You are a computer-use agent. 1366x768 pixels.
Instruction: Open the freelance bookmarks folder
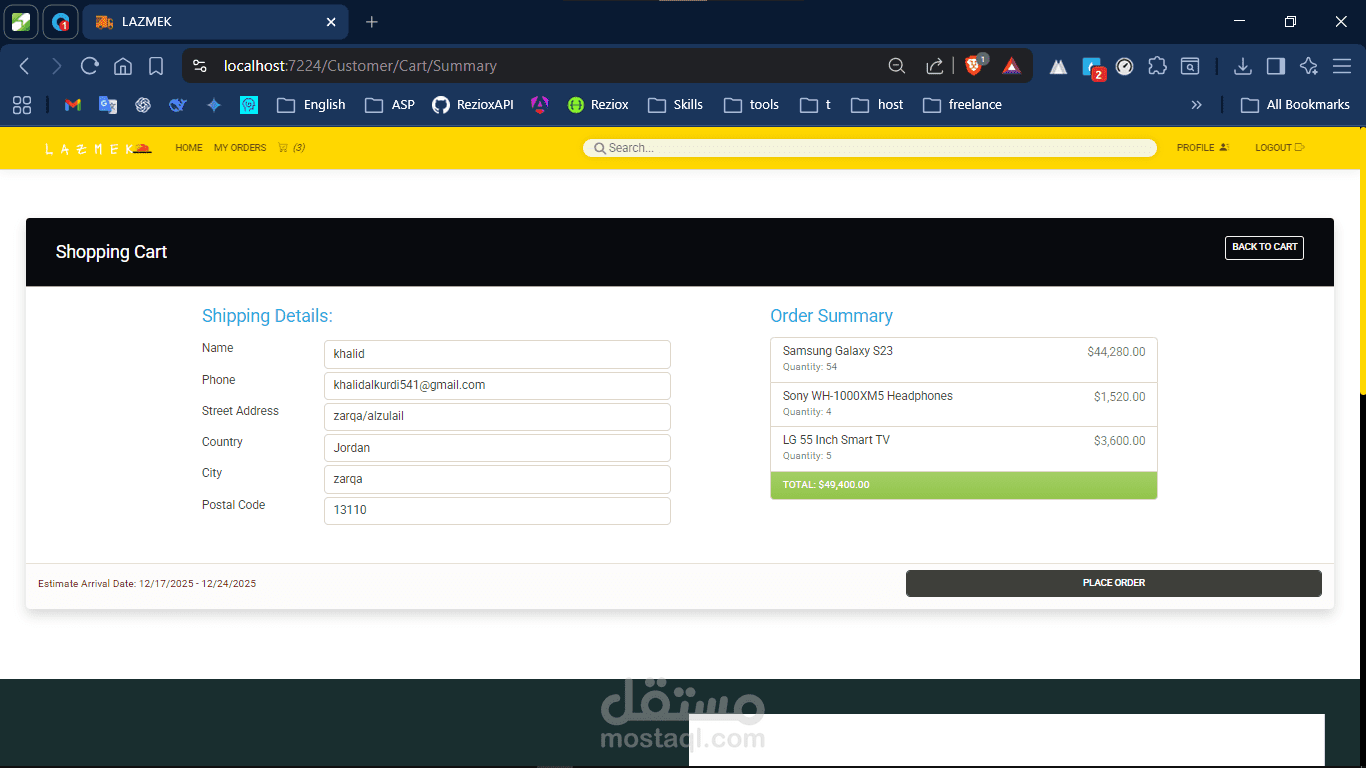click(x=962, y=105)
